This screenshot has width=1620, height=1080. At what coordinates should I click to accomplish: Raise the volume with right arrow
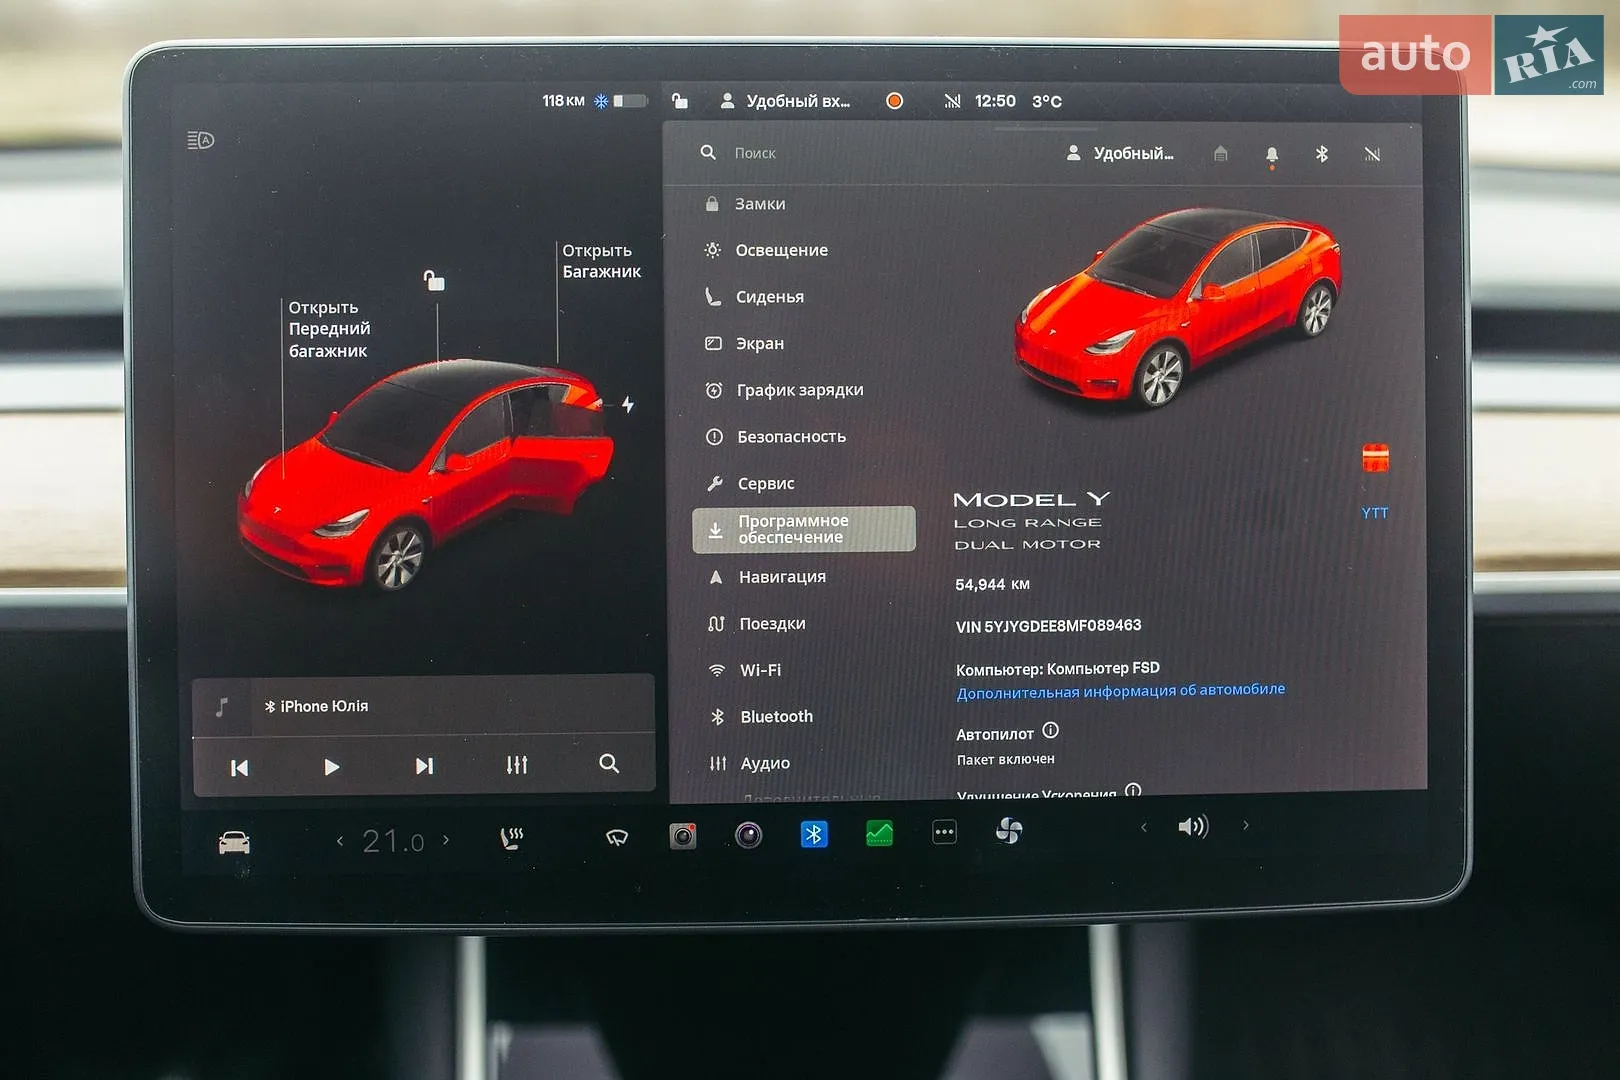tap(1246, 825)
